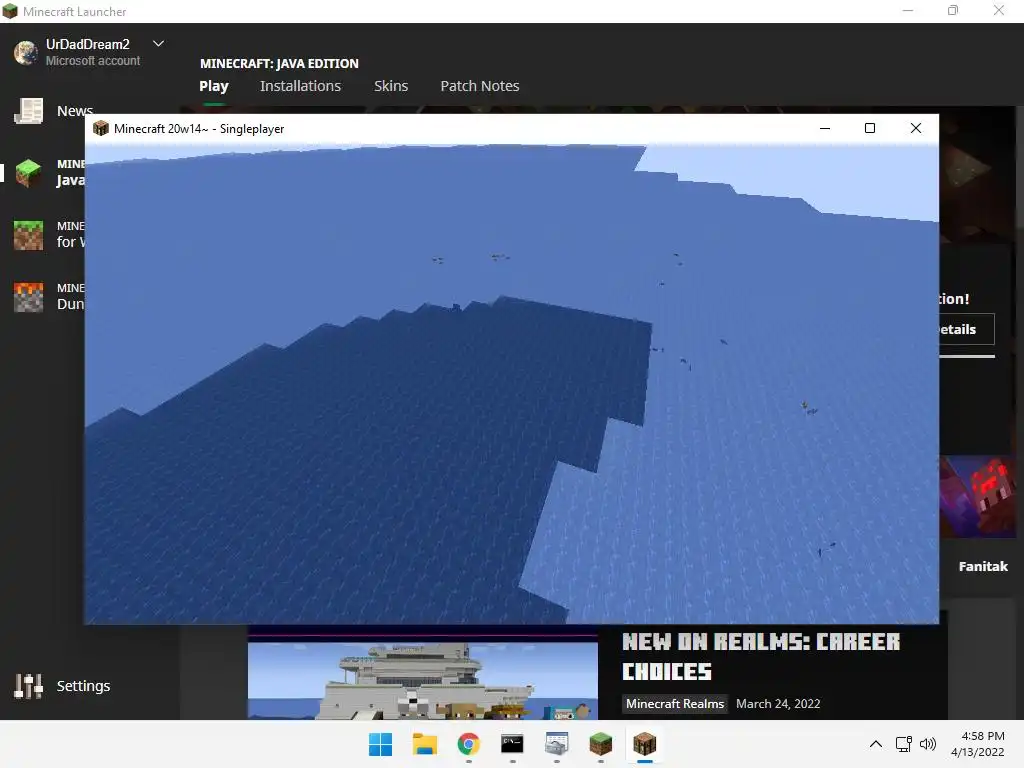Open the Patch Notes tab
Image resolution: width=1024 pixels, height=768 pixels.
click(480, 86)
